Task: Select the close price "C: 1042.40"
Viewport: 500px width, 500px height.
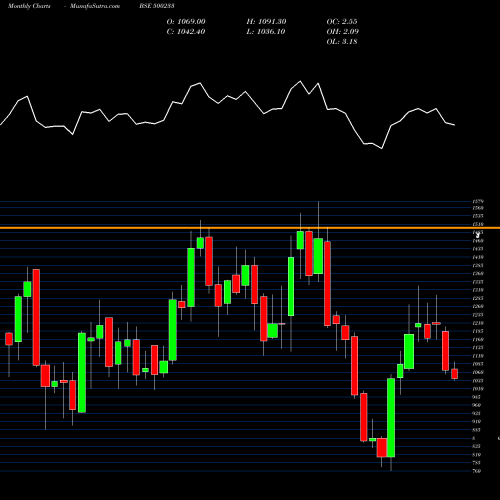Action: [x=186, y=32]
